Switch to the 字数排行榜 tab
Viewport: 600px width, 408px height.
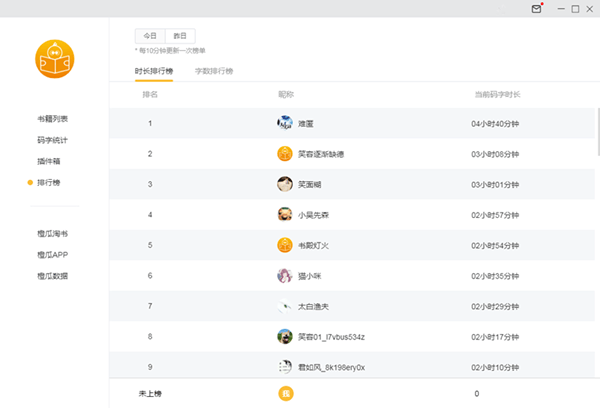[x=214, y=71]
